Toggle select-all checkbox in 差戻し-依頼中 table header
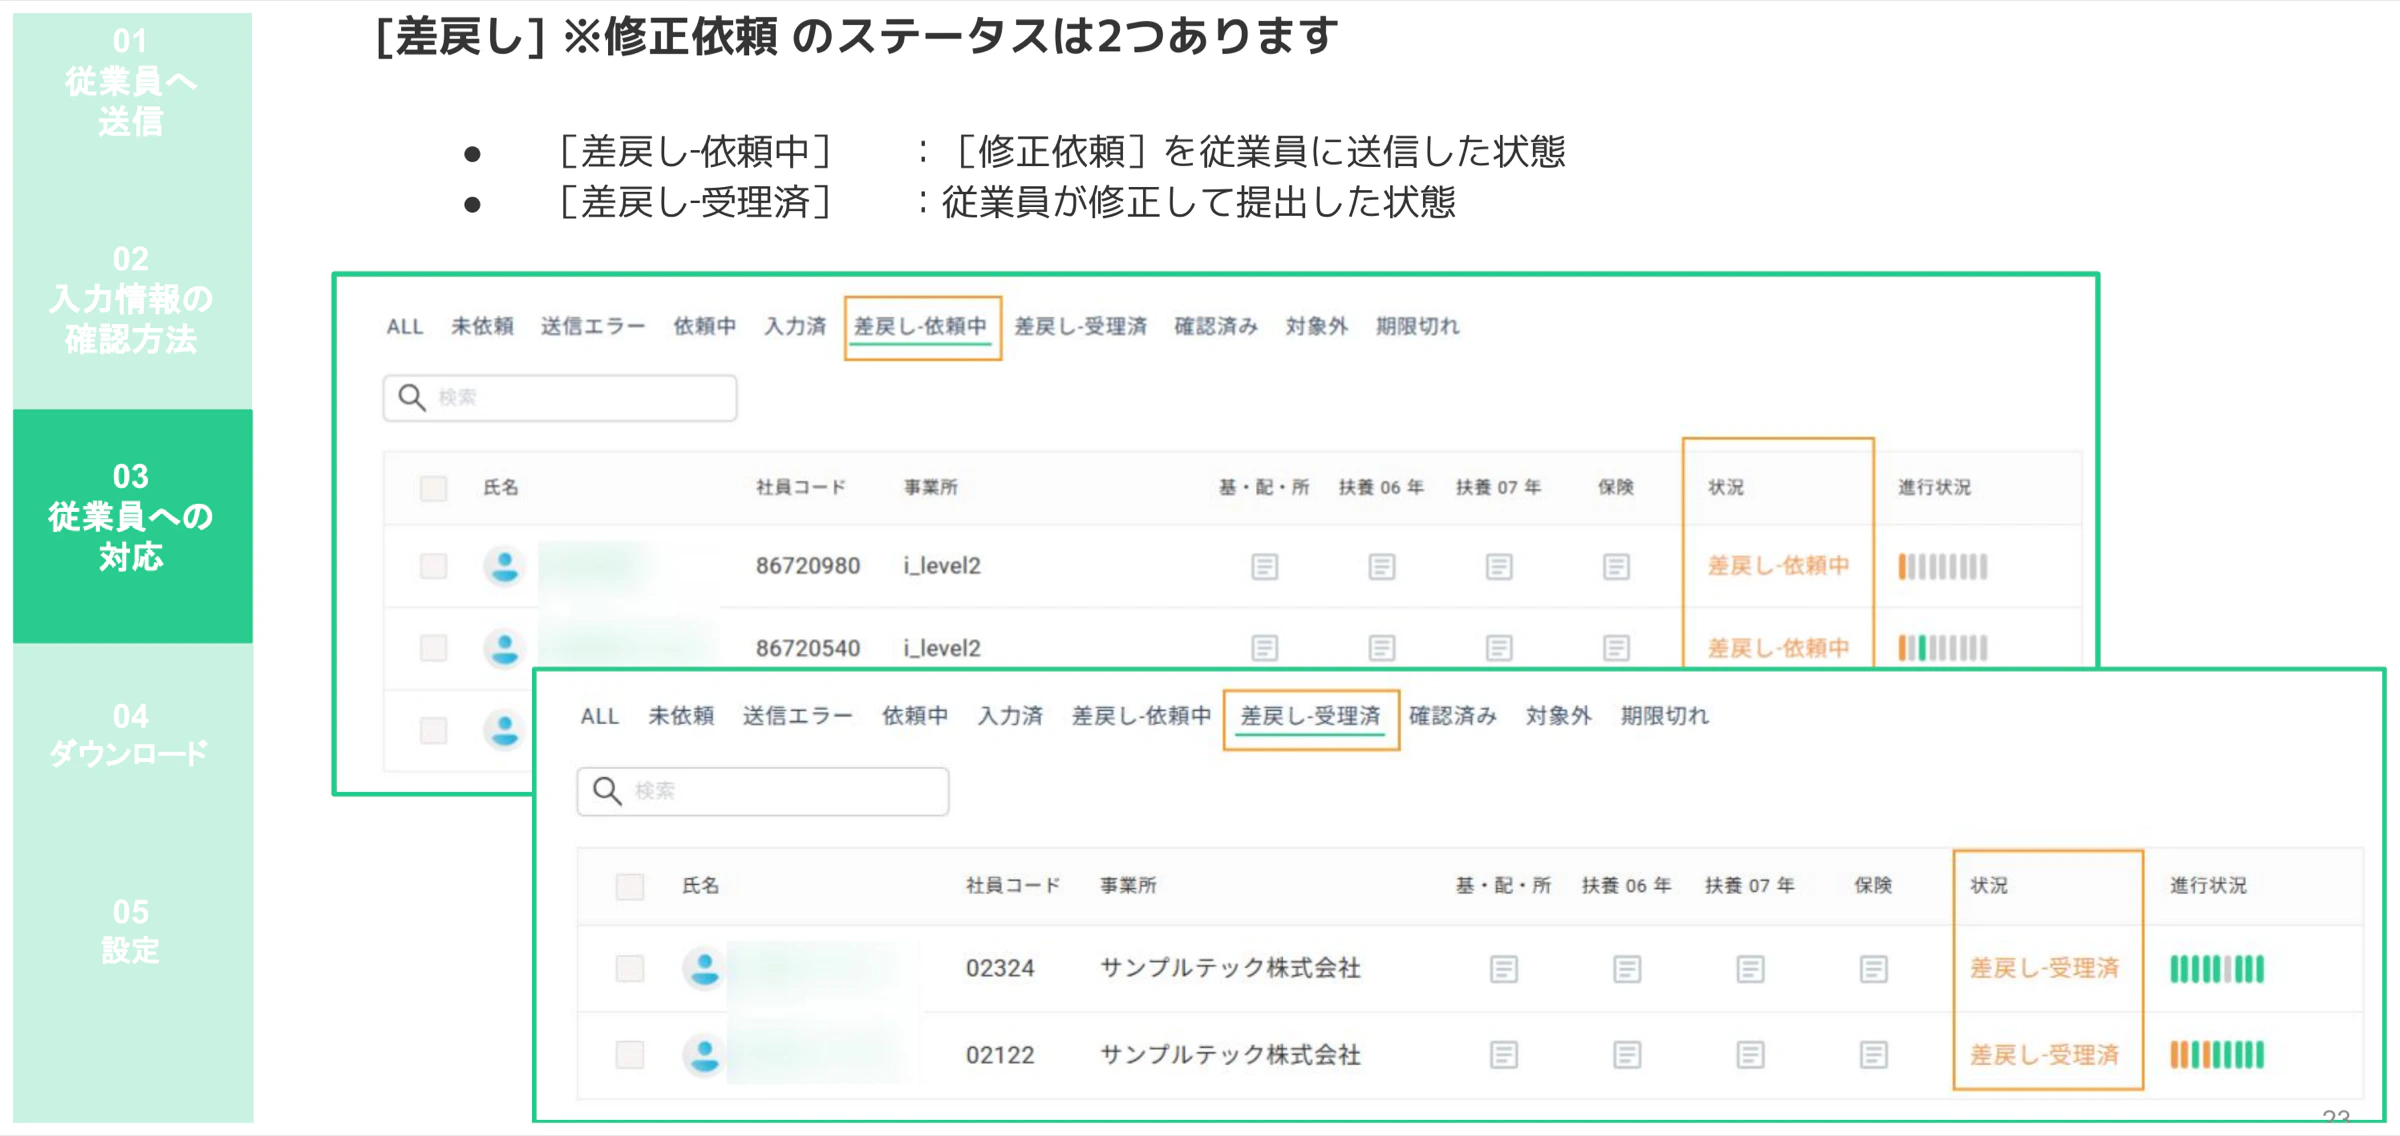The height and width of the screenshot is (1136, 2400). tap(433, 488)
